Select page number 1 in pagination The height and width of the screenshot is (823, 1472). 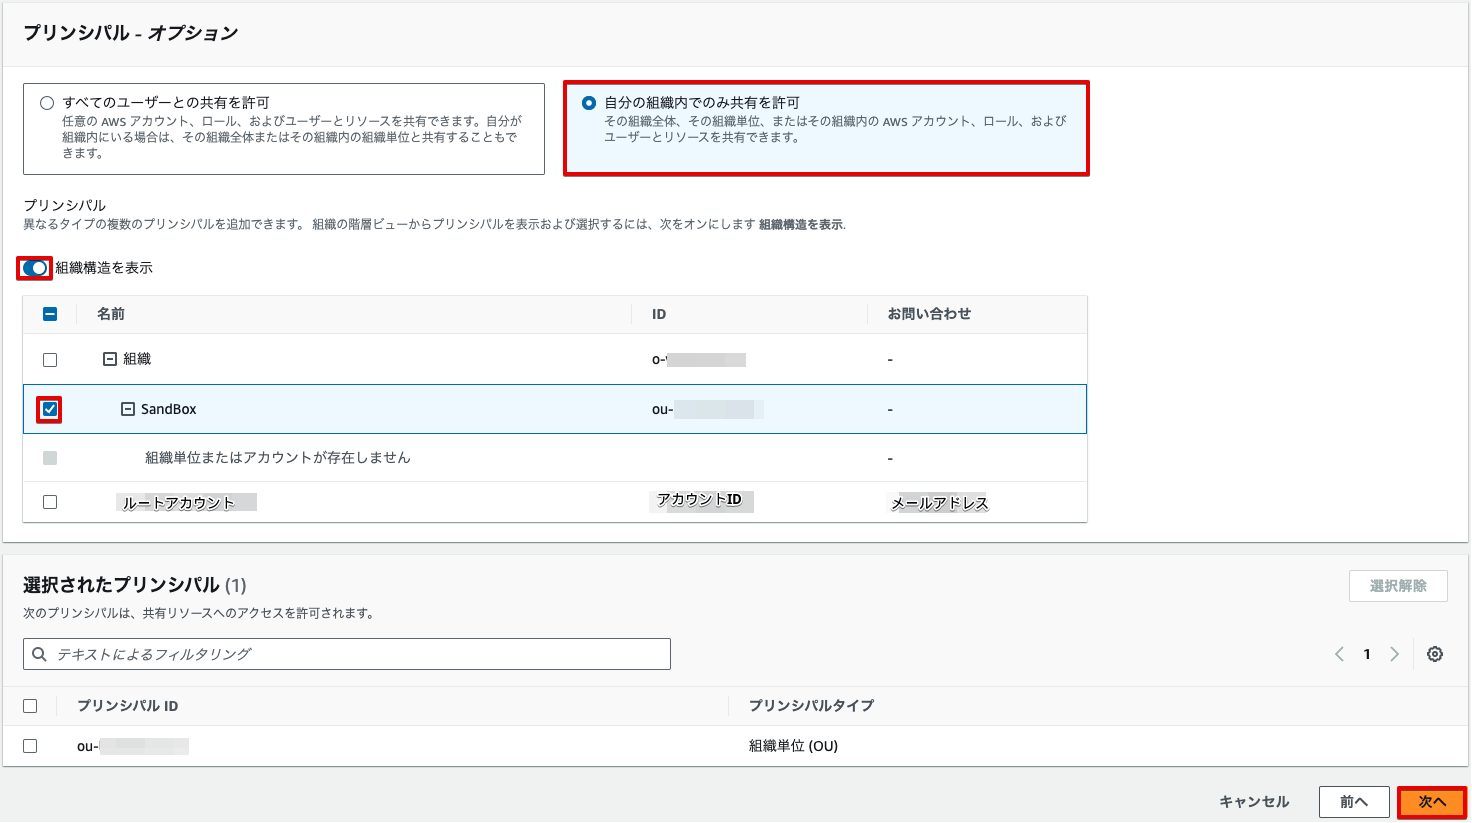tap(1367, 654)
